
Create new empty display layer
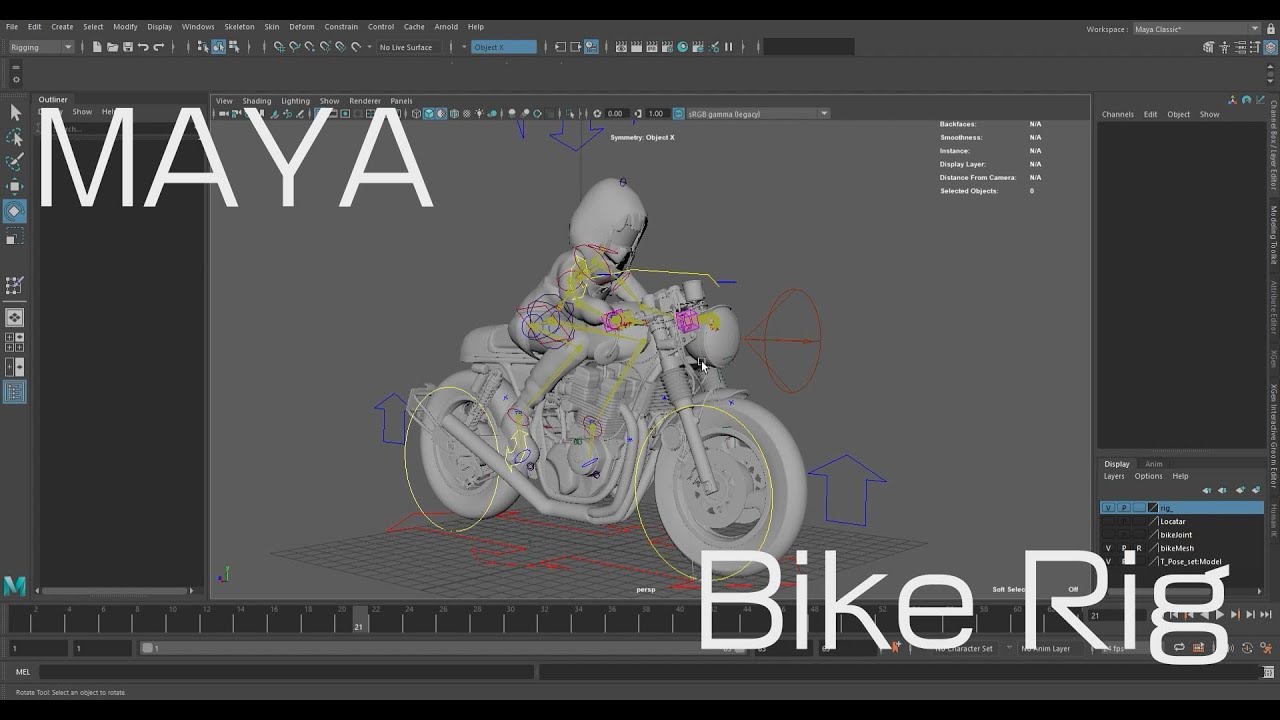1240,490
